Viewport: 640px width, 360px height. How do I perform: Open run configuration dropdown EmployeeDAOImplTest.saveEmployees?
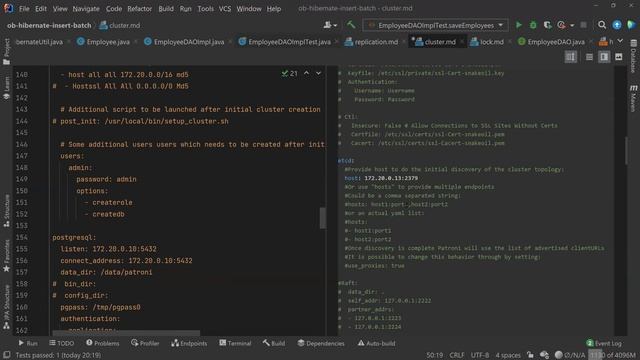(x=435, y=25)
